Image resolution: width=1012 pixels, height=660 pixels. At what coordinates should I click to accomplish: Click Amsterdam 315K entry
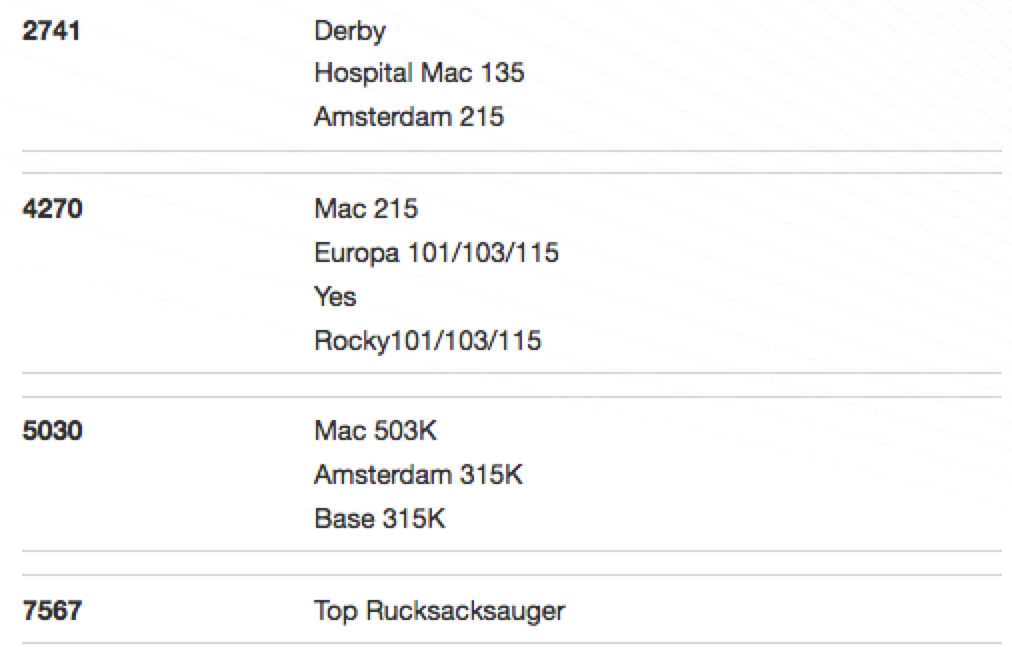418,475
